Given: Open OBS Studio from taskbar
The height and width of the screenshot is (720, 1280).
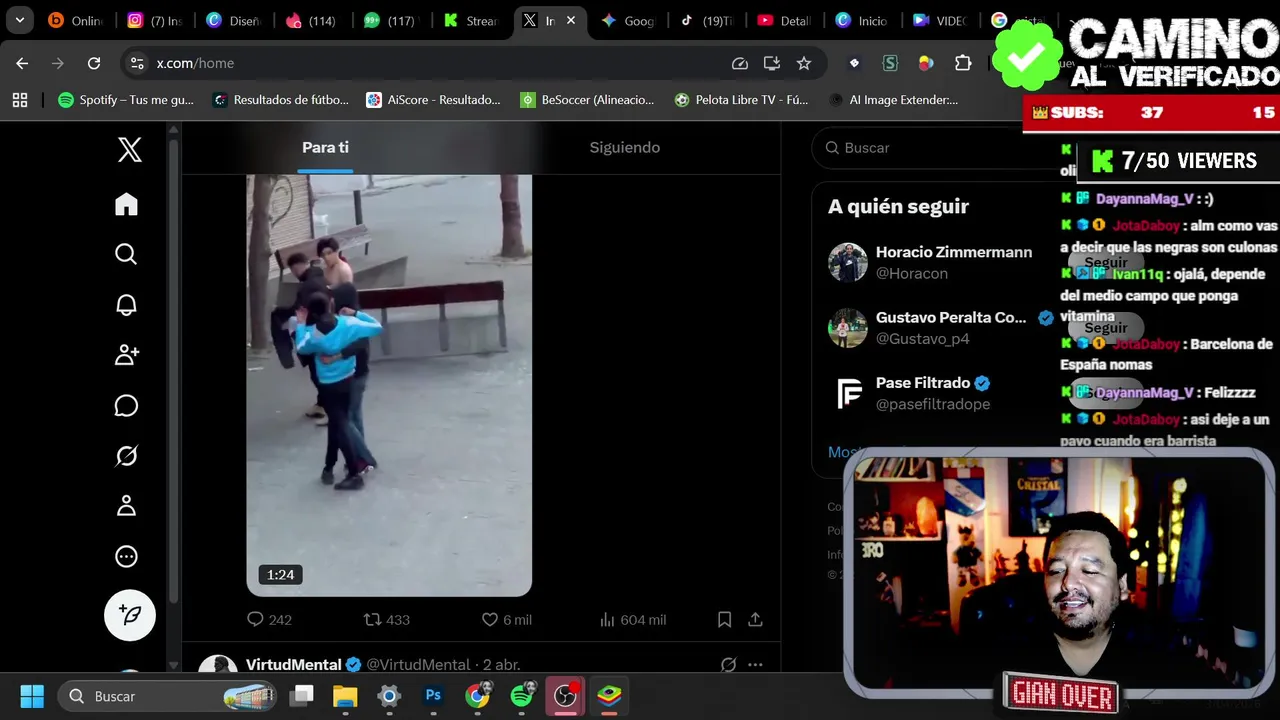Looking at the screenshot, I should (566, 696).
